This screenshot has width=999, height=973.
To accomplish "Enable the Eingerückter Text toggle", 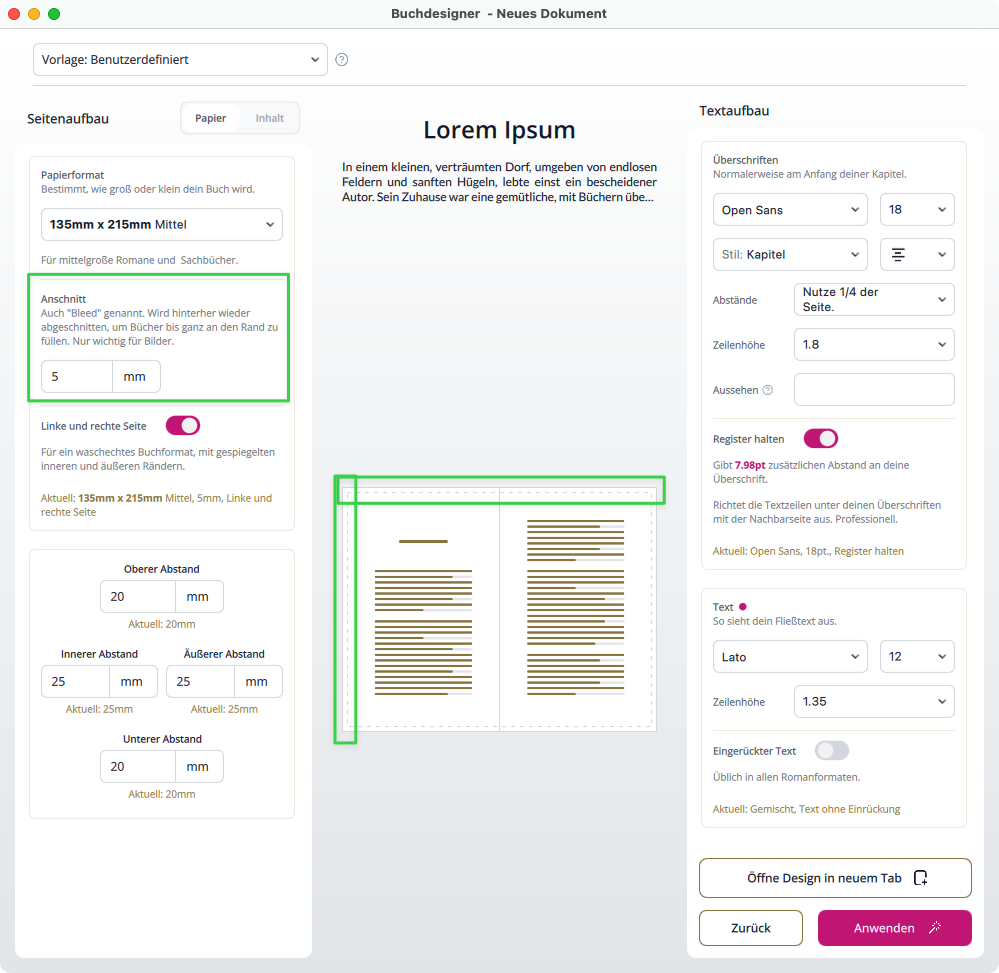I will (x=832, y=751).
